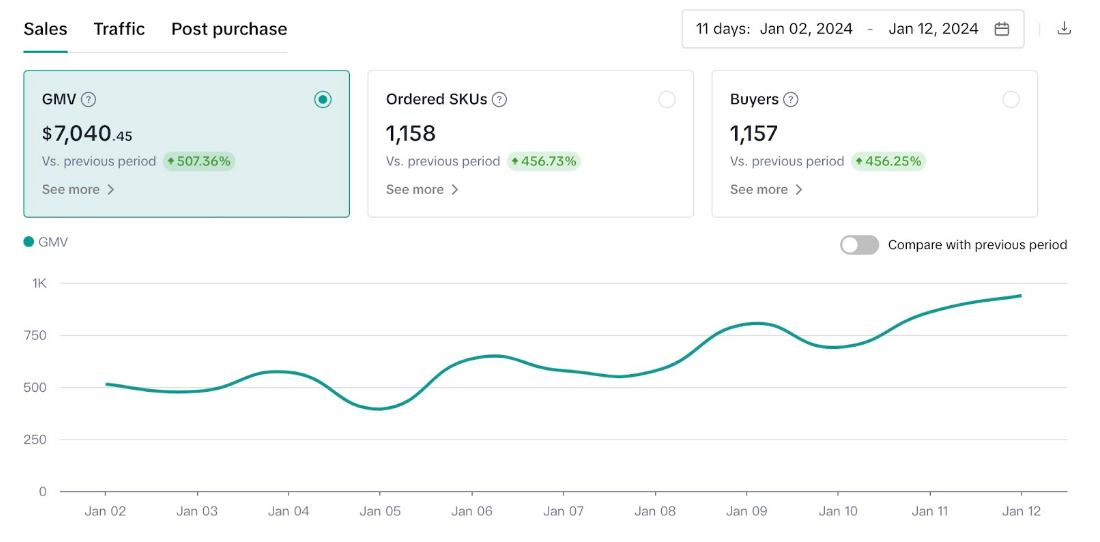
Task: Click the Ordered SKUs 456.73% growth badge
Action: (543, 161)
